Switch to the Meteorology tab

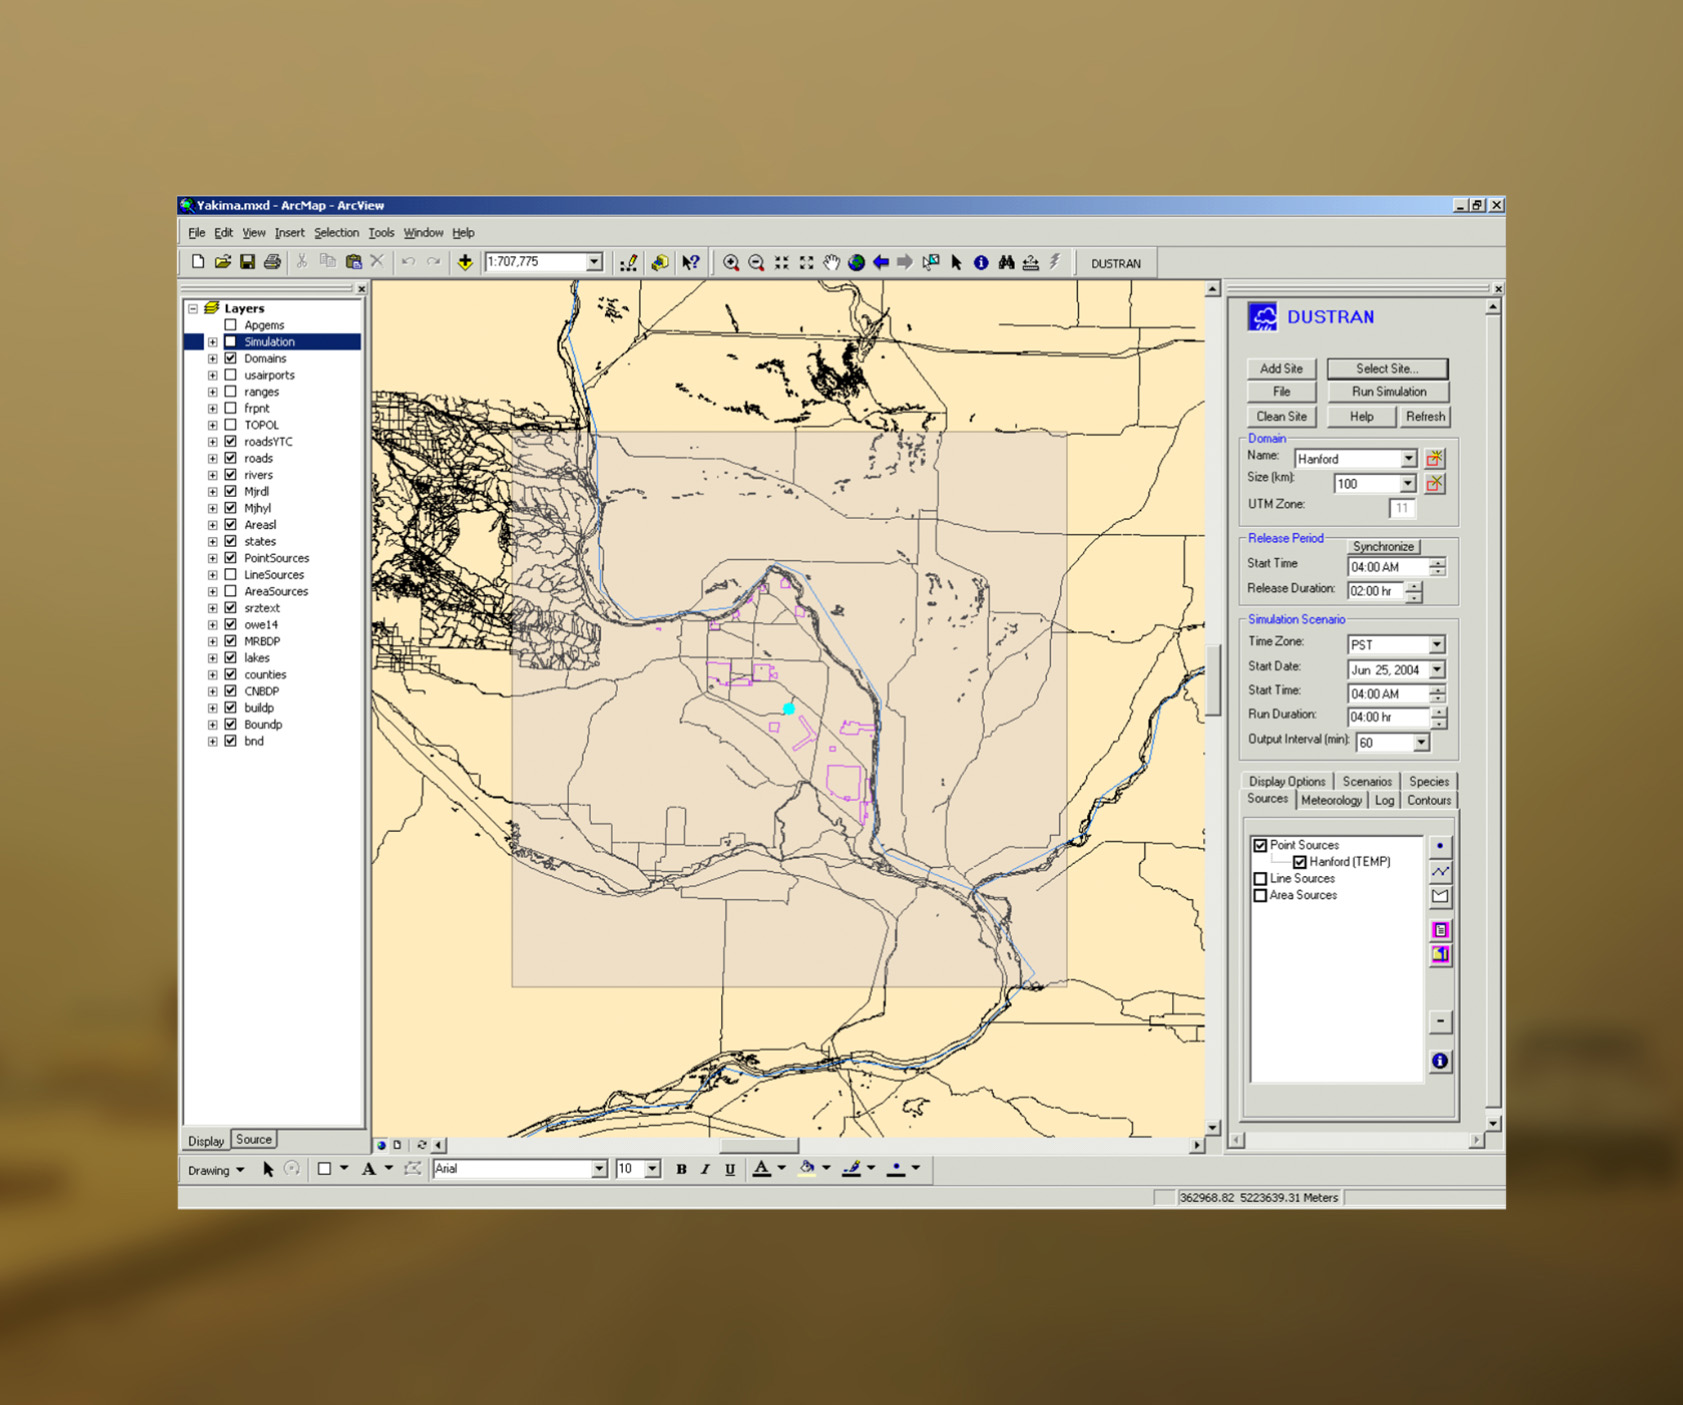1331,801
